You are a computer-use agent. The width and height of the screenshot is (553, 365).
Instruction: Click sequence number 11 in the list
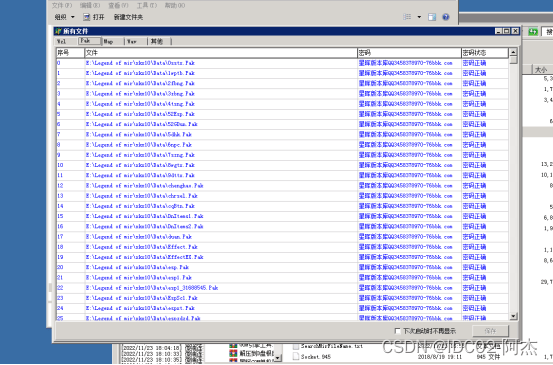point(60,175)
